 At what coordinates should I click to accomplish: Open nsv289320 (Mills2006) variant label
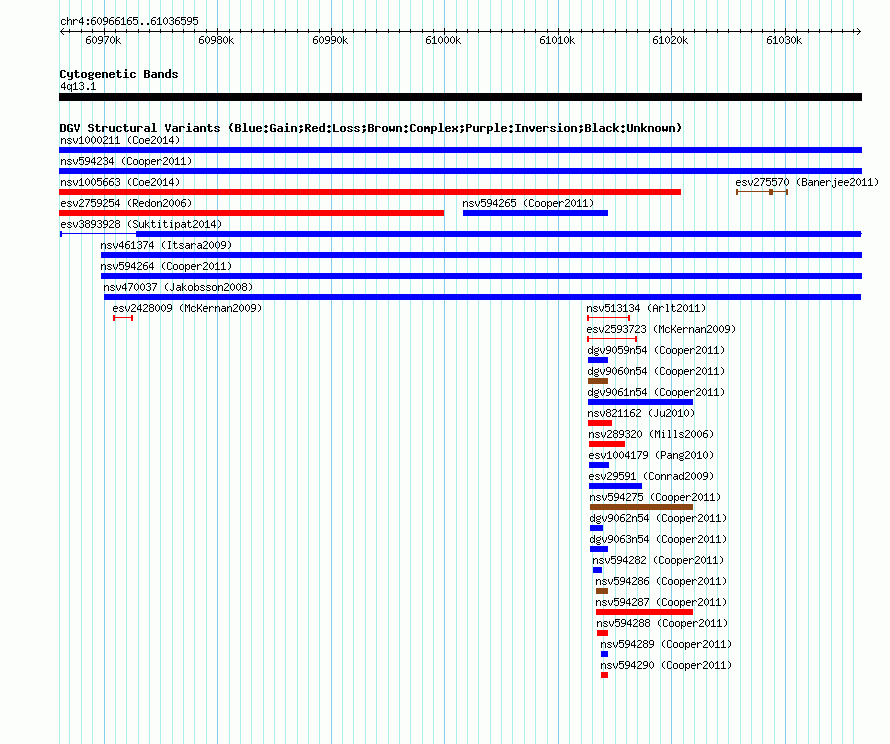pyautogui.click(x=652, y=434)
